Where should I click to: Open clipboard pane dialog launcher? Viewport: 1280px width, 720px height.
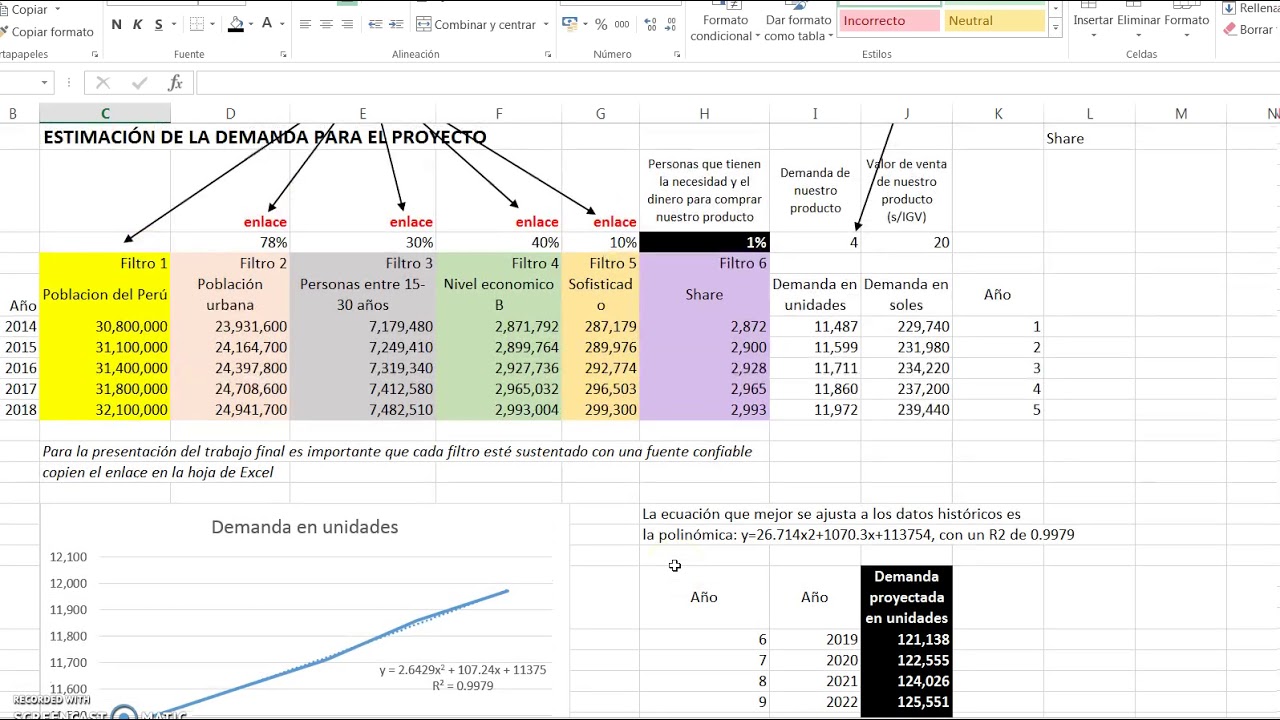tap(95, 54)
